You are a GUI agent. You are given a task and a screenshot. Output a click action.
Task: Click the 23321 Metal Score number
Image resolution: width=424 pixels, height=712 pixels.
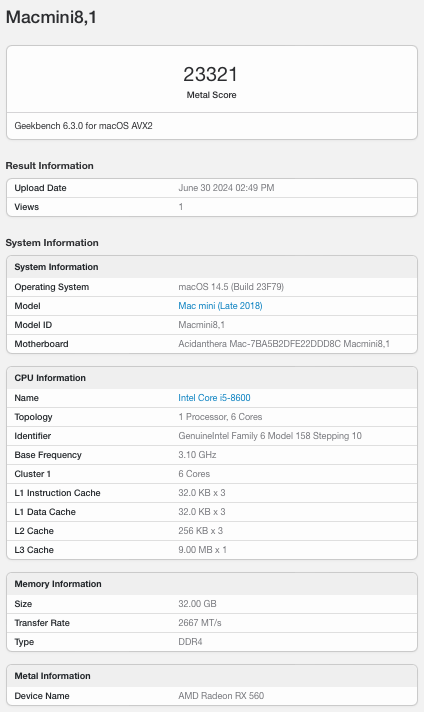[211, 74]
